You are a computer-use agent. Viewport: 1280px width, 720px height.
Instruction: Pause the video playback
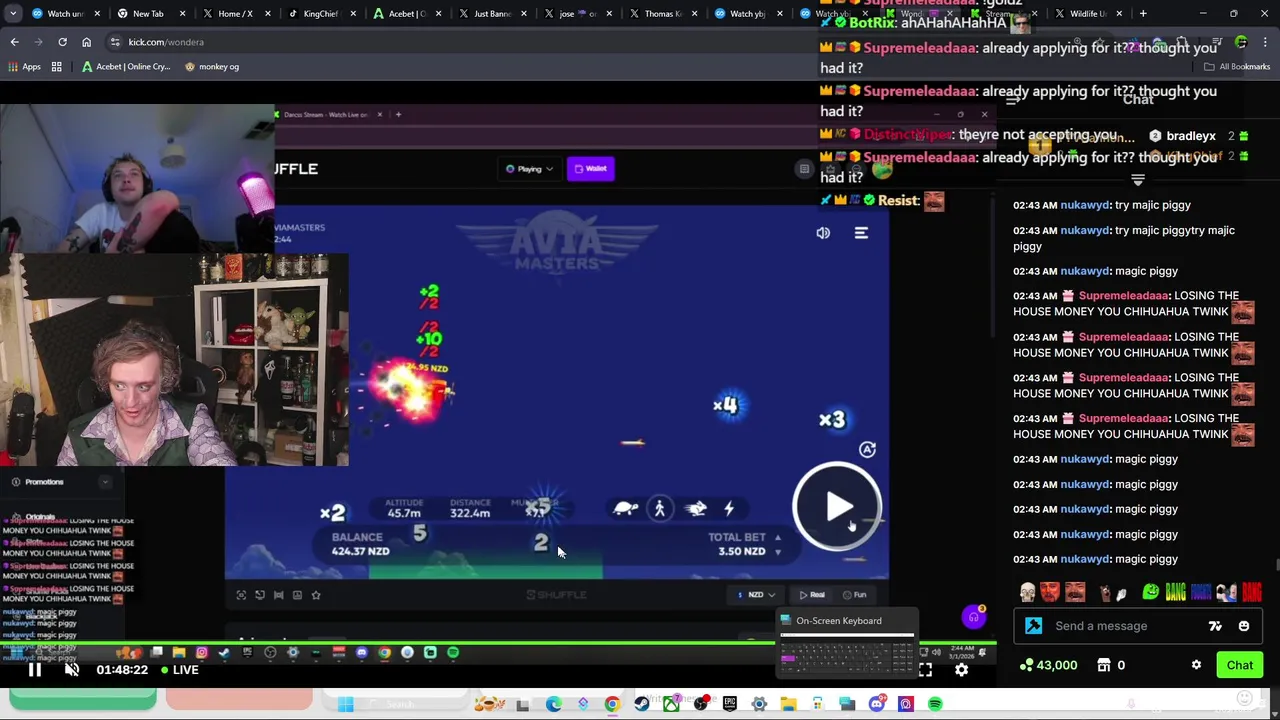coord(34,670)
